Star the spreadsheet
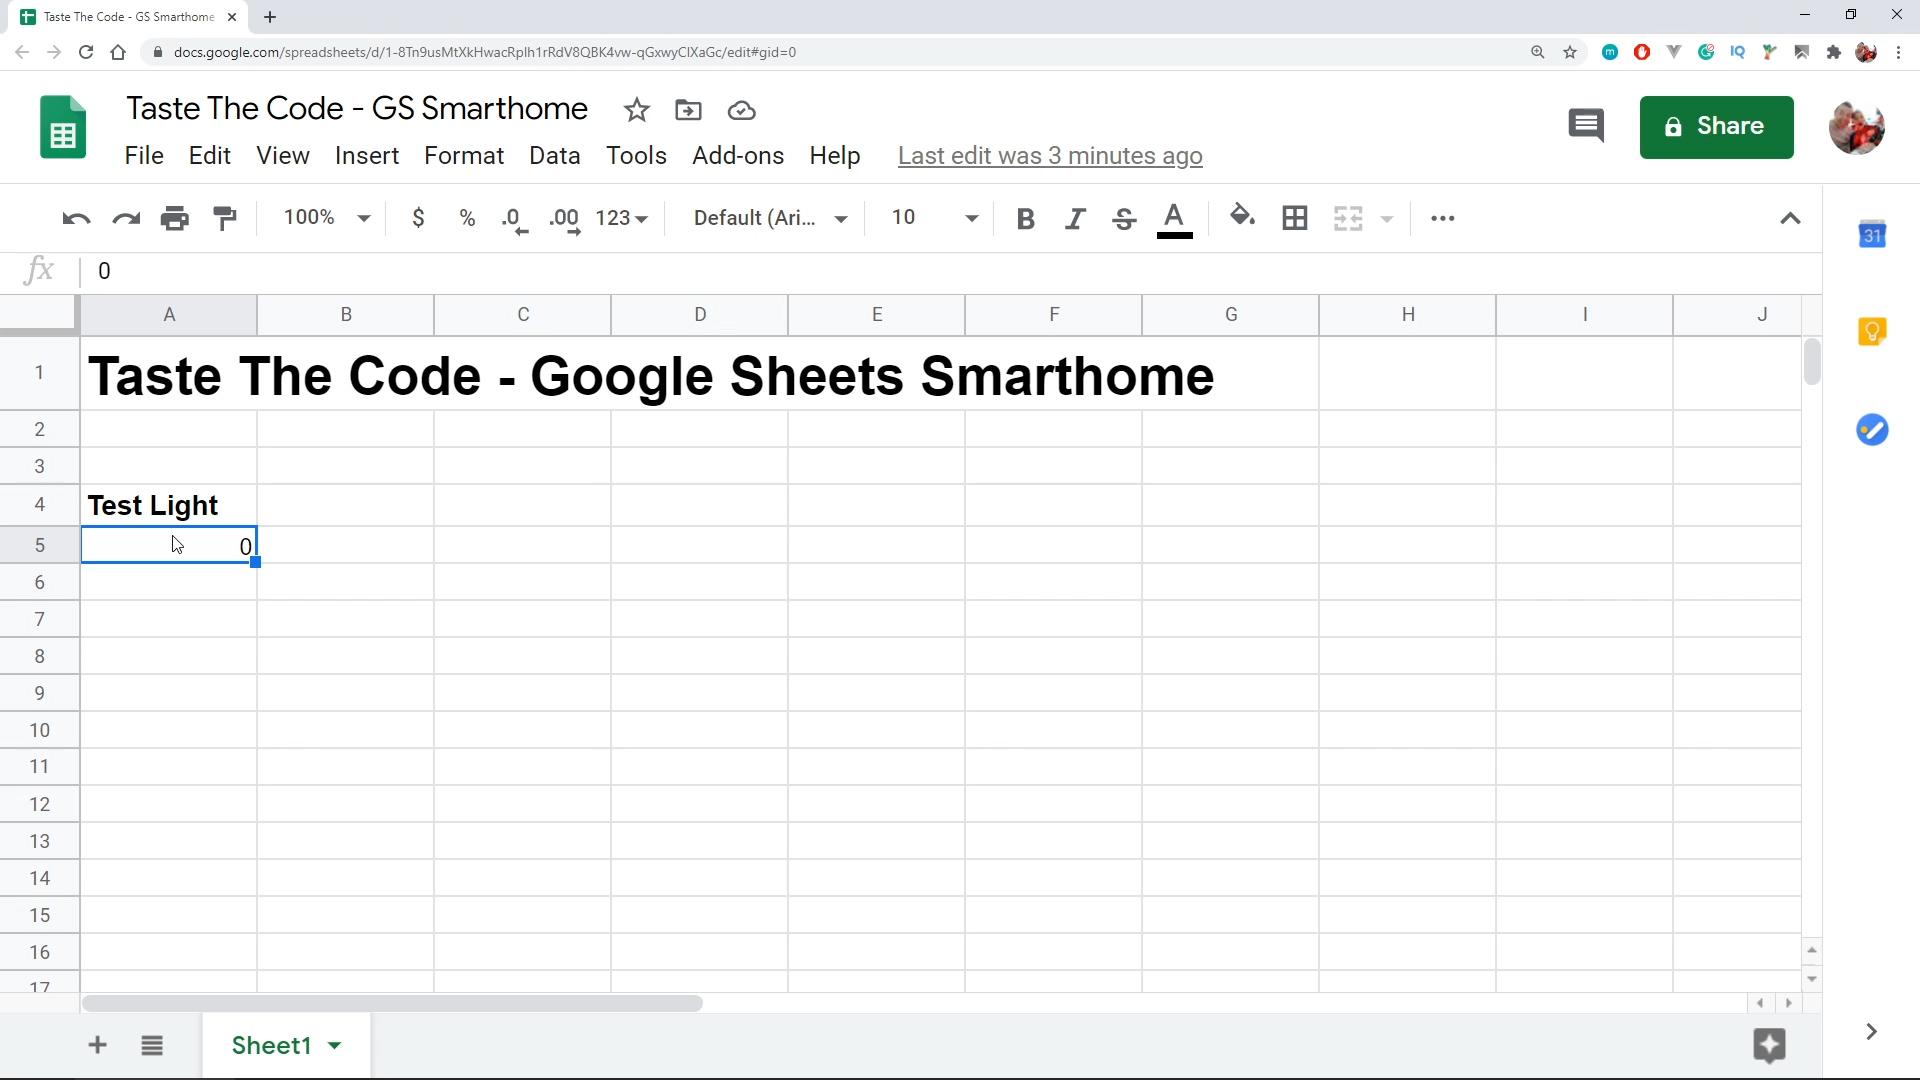Screen dimensions: 1920x1080 (x=636, y=110)
